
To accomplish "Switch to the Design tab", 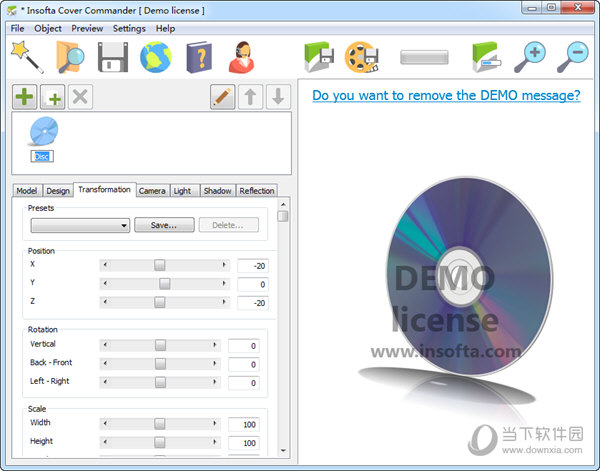I will tap(58, 191).
